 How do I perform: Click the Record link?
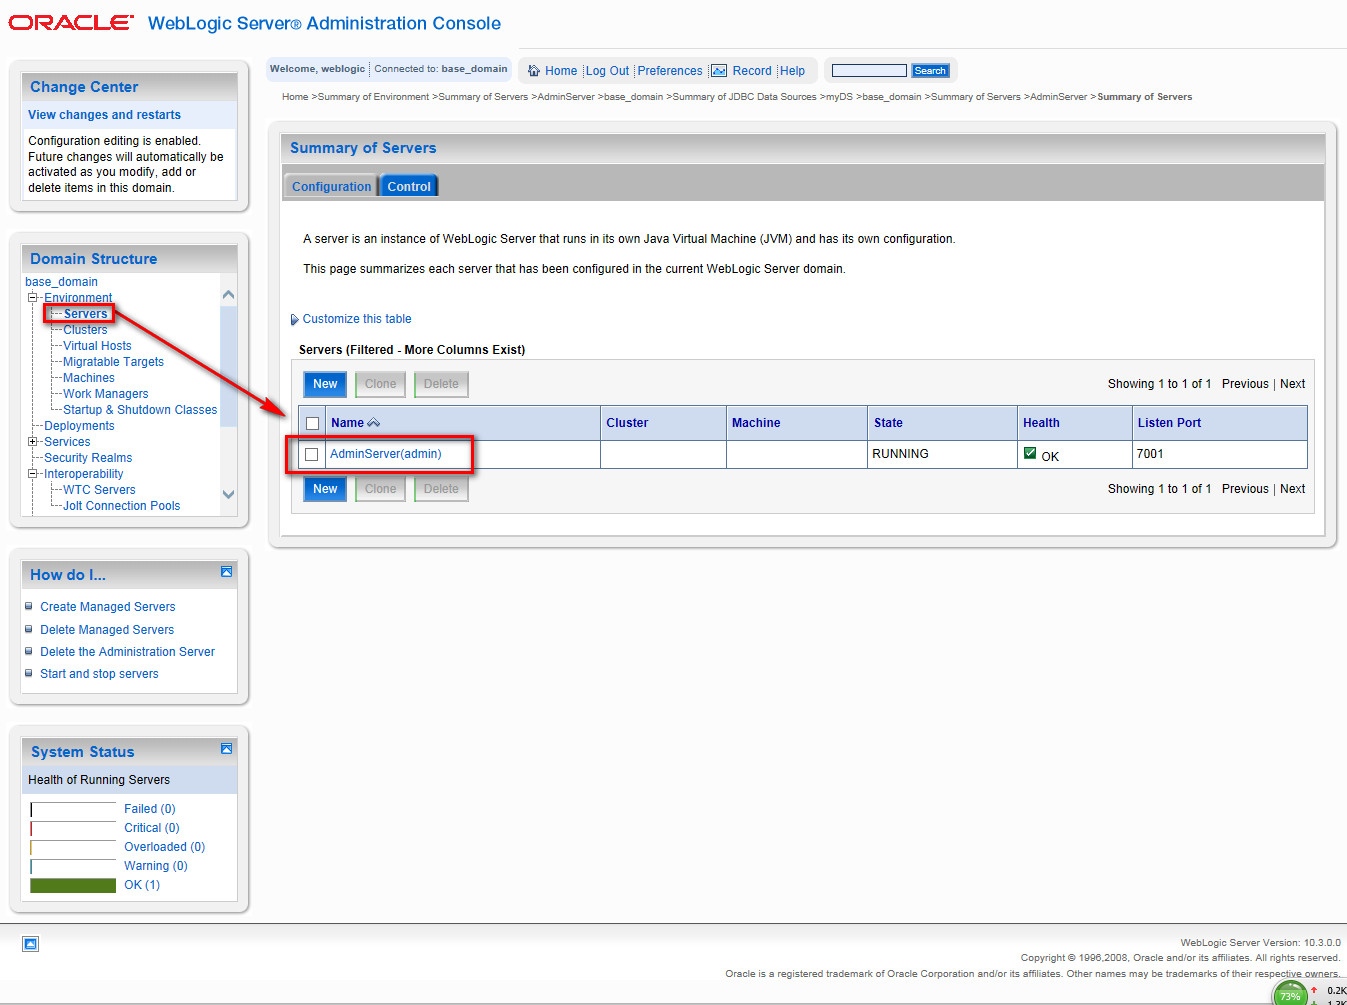pos(752,71)
